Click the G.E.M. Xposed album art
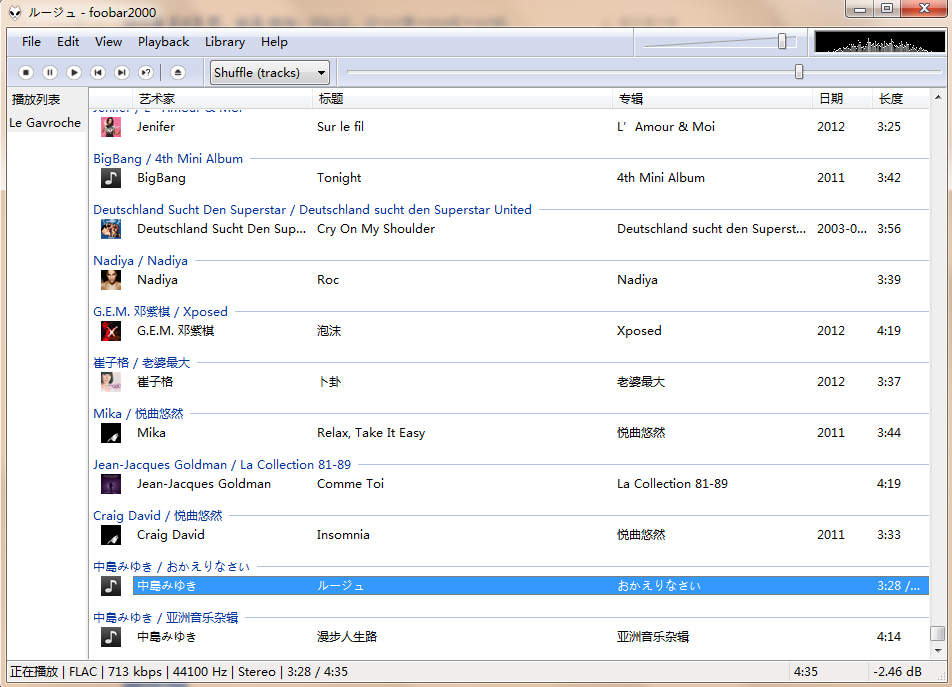Viewport: 952px width, 687px height. coord(110,331)
